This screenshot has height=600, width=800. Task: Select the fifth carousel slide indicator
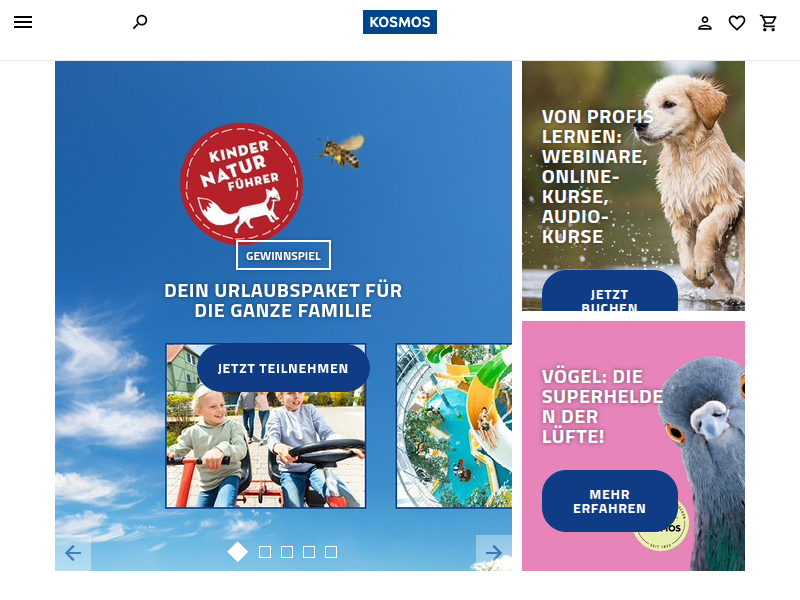click(x=331, y=552)
